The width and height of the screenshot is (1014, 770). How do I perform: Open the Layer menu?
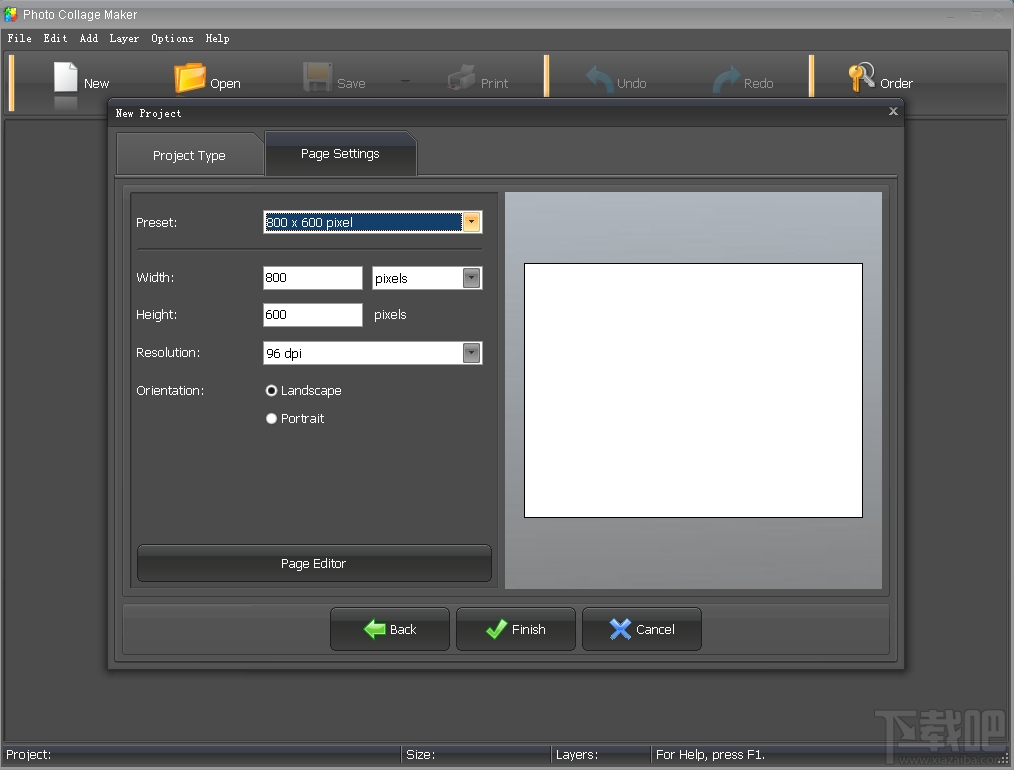click(x=124, y=38)
